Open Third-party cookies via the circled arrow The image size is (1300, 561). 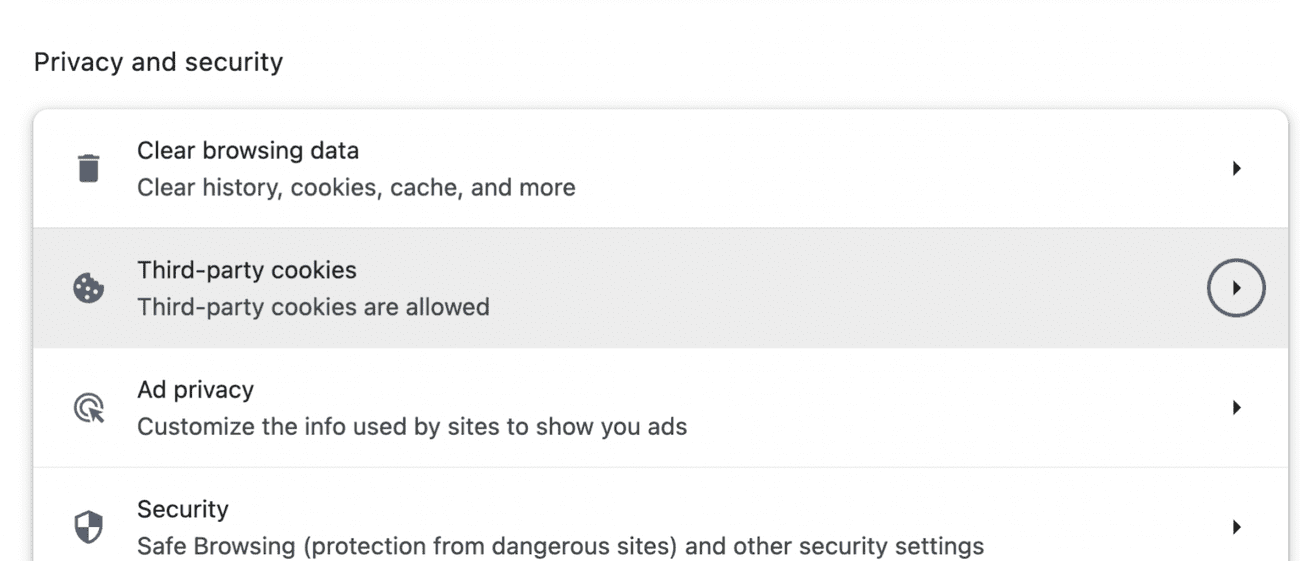tap(1237, 288)
